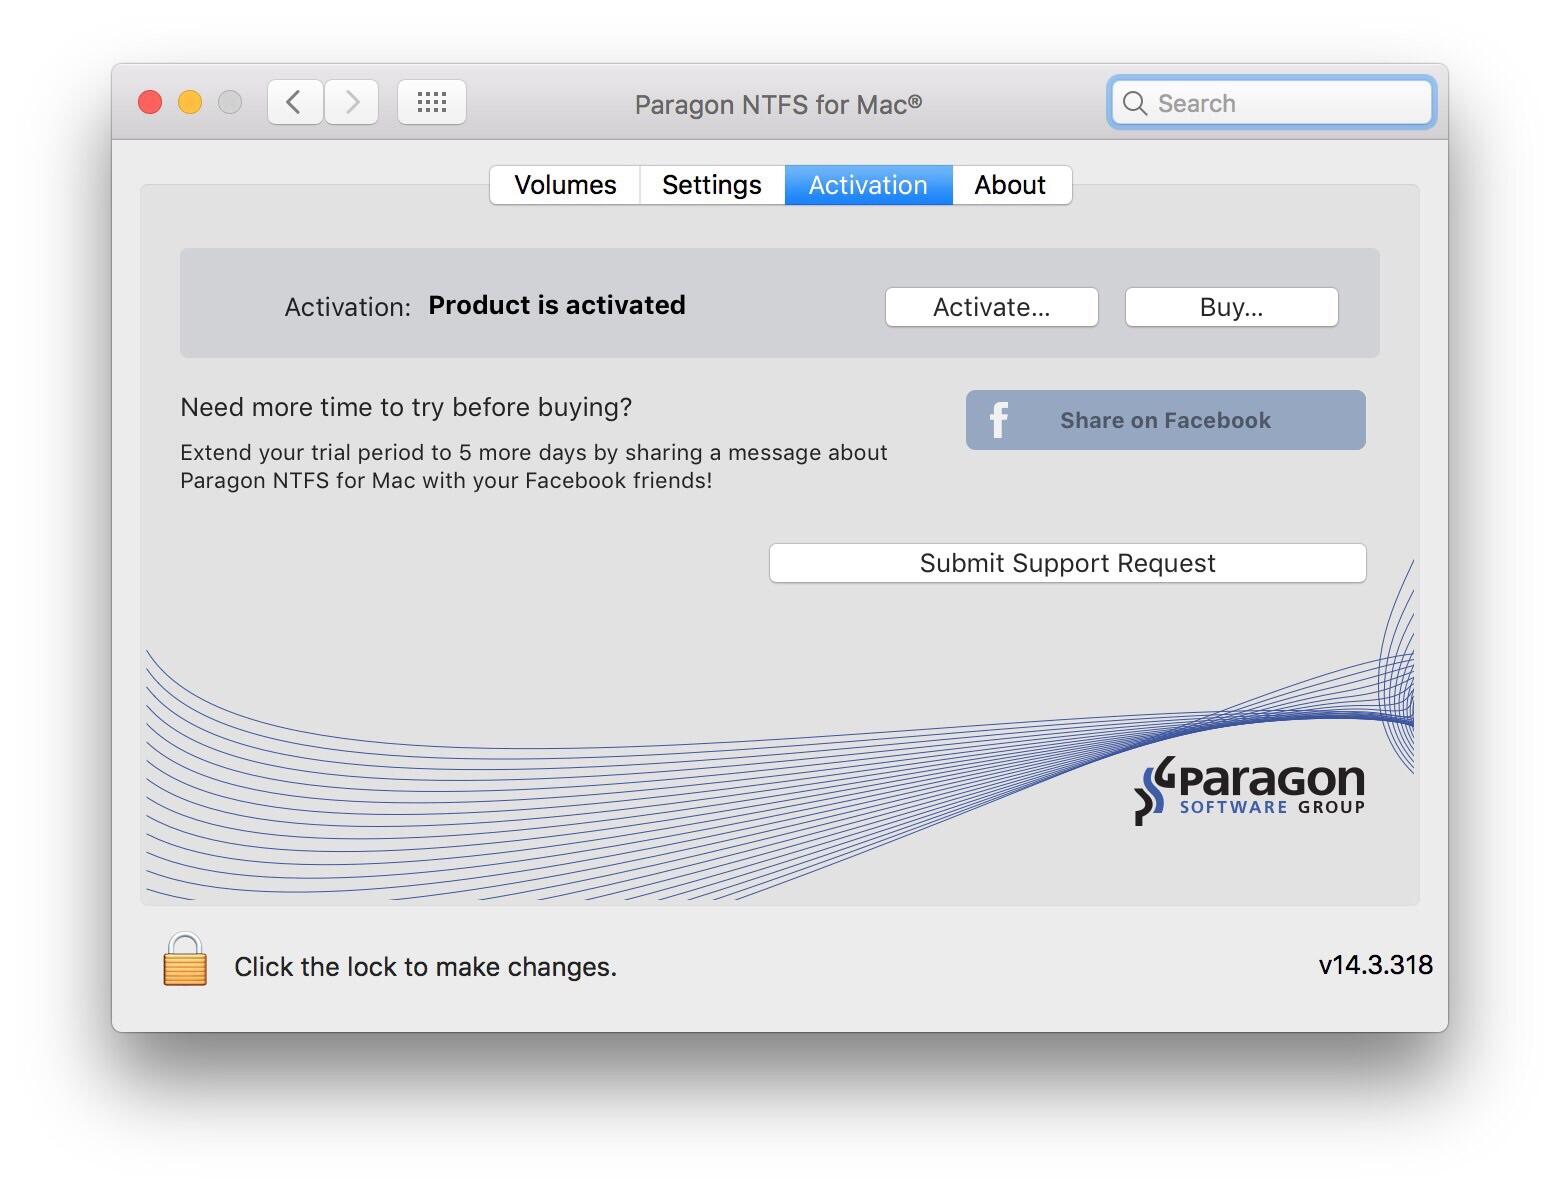The height and width of the screenshot is (1192, 1560).
Task: Click the Facebook 'f' logo icon
Action: [x=999, y=420]
